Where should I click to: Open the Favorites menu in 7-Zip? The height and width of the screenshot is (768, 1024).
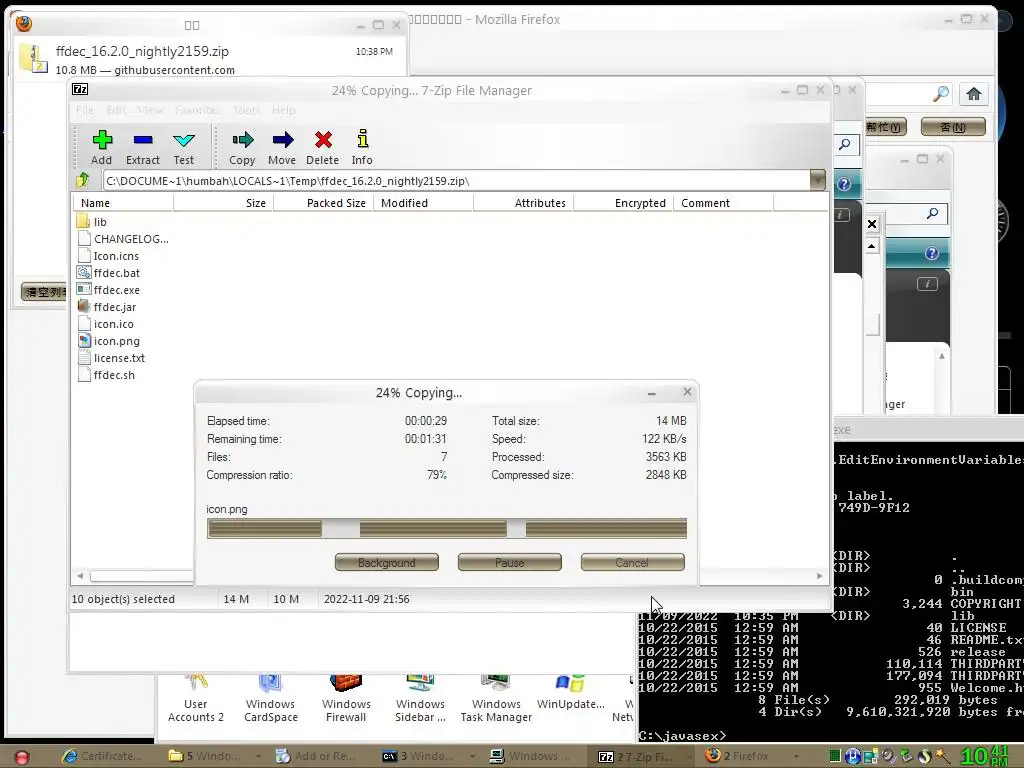[197, 110]
